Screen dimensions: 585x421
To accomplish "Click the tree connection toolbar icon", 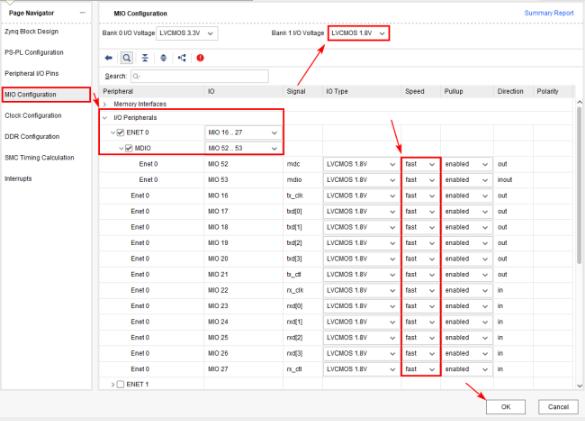I will click(x=182, y=58).
